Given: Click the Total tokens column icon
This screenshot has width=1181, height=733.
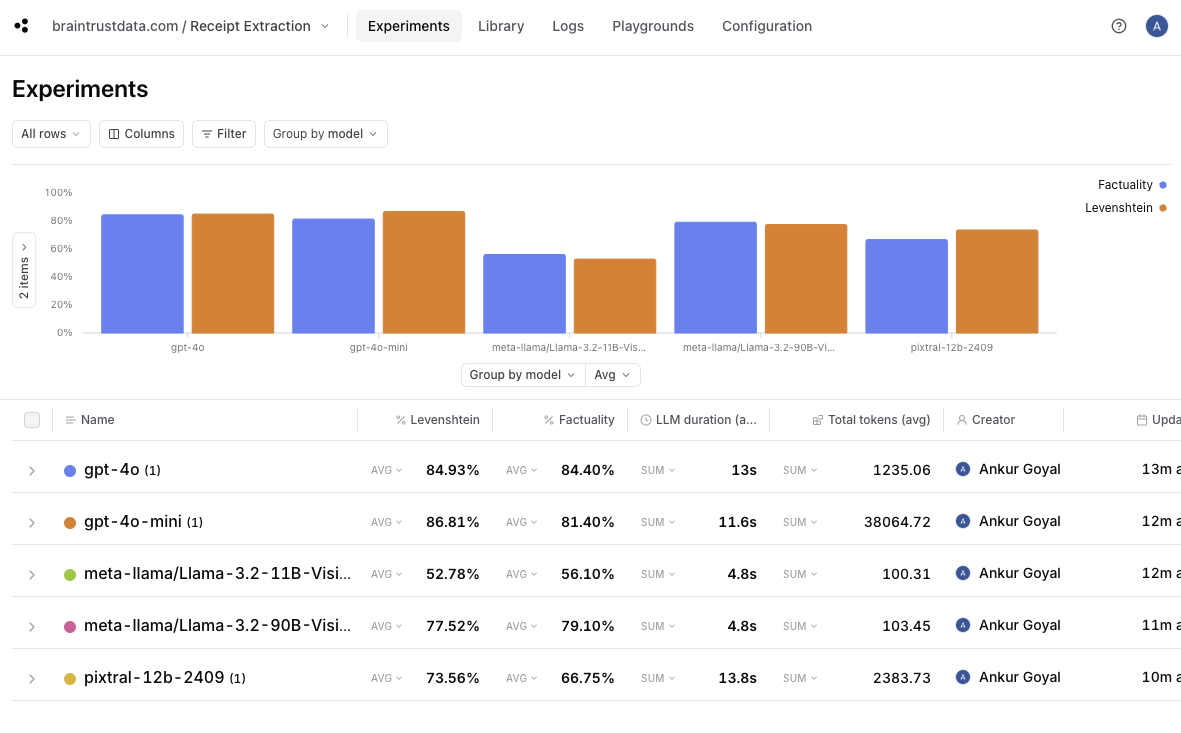Looking at the screenshot, I should pyautogui.click(x=817, y=420).
